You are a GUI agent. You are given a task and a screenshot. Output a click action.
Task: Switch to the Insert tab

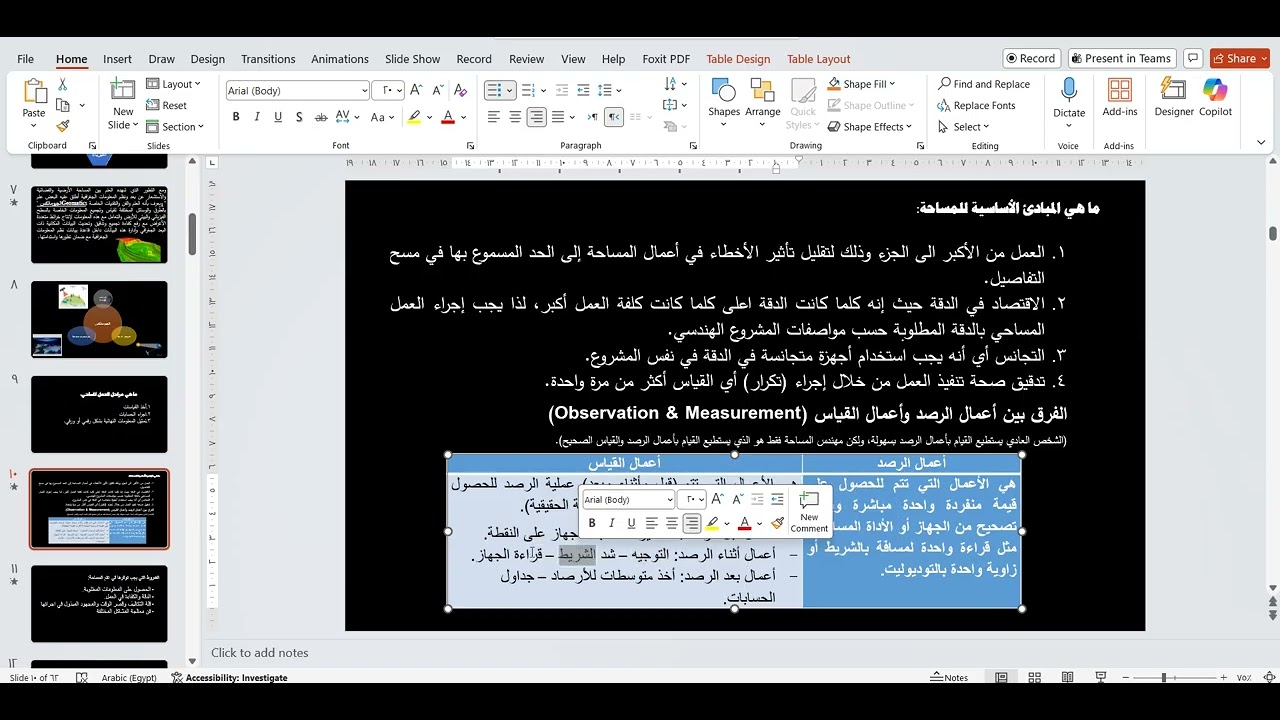[x=117, y=59]
